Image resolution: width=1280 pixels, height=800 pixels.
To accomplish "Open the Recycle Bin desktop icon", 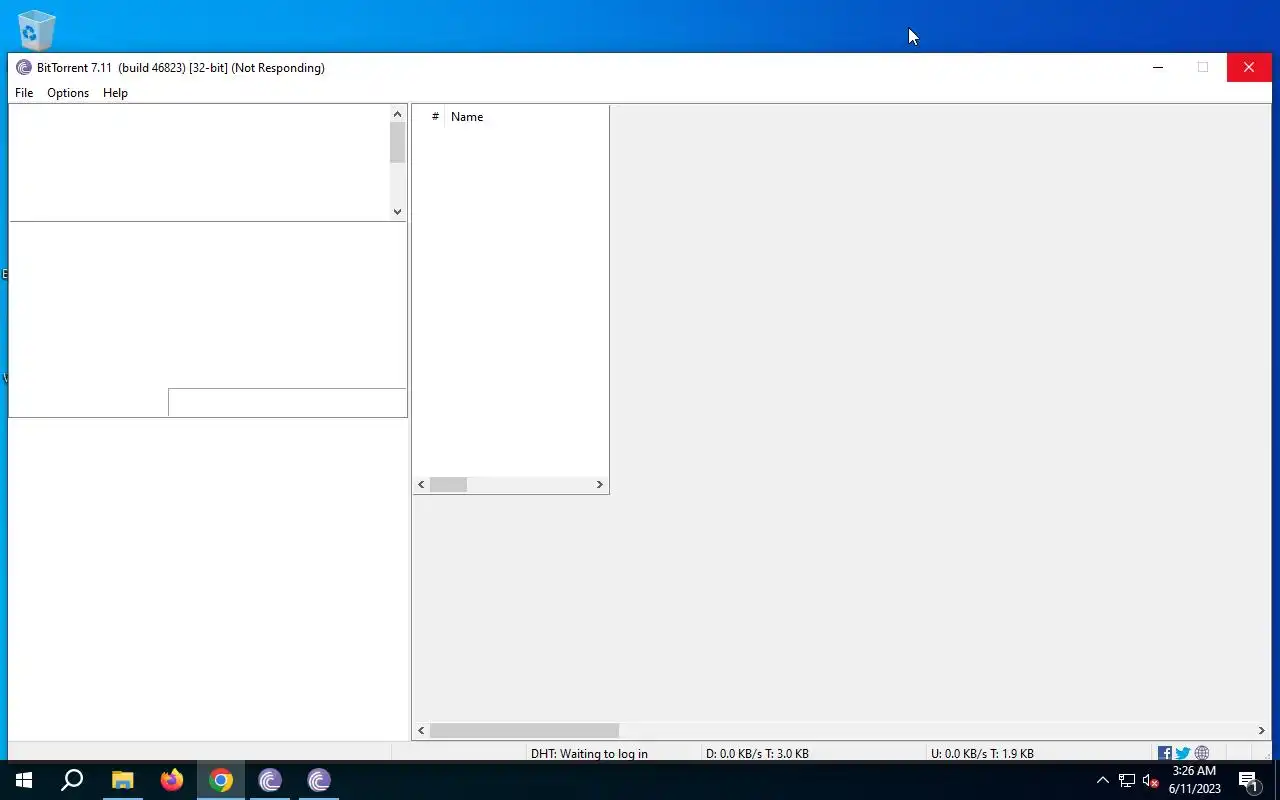I will (x=36, y=30).
